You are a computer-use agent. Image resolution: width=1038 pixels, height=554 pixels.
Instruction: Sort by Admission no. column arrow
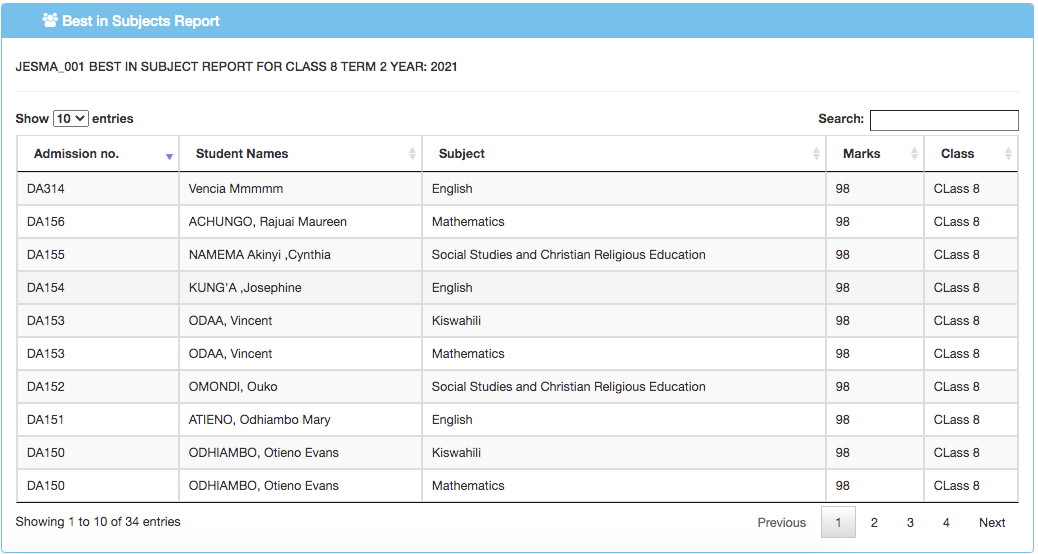(x=169, y=155)
